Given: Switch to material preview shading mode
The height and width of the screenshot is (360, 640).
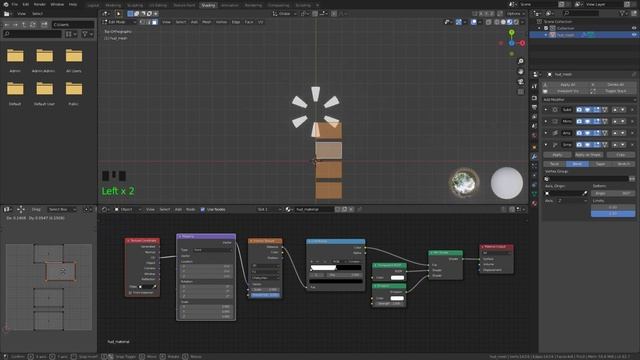Looking at the screenshot, I should 510,22.
